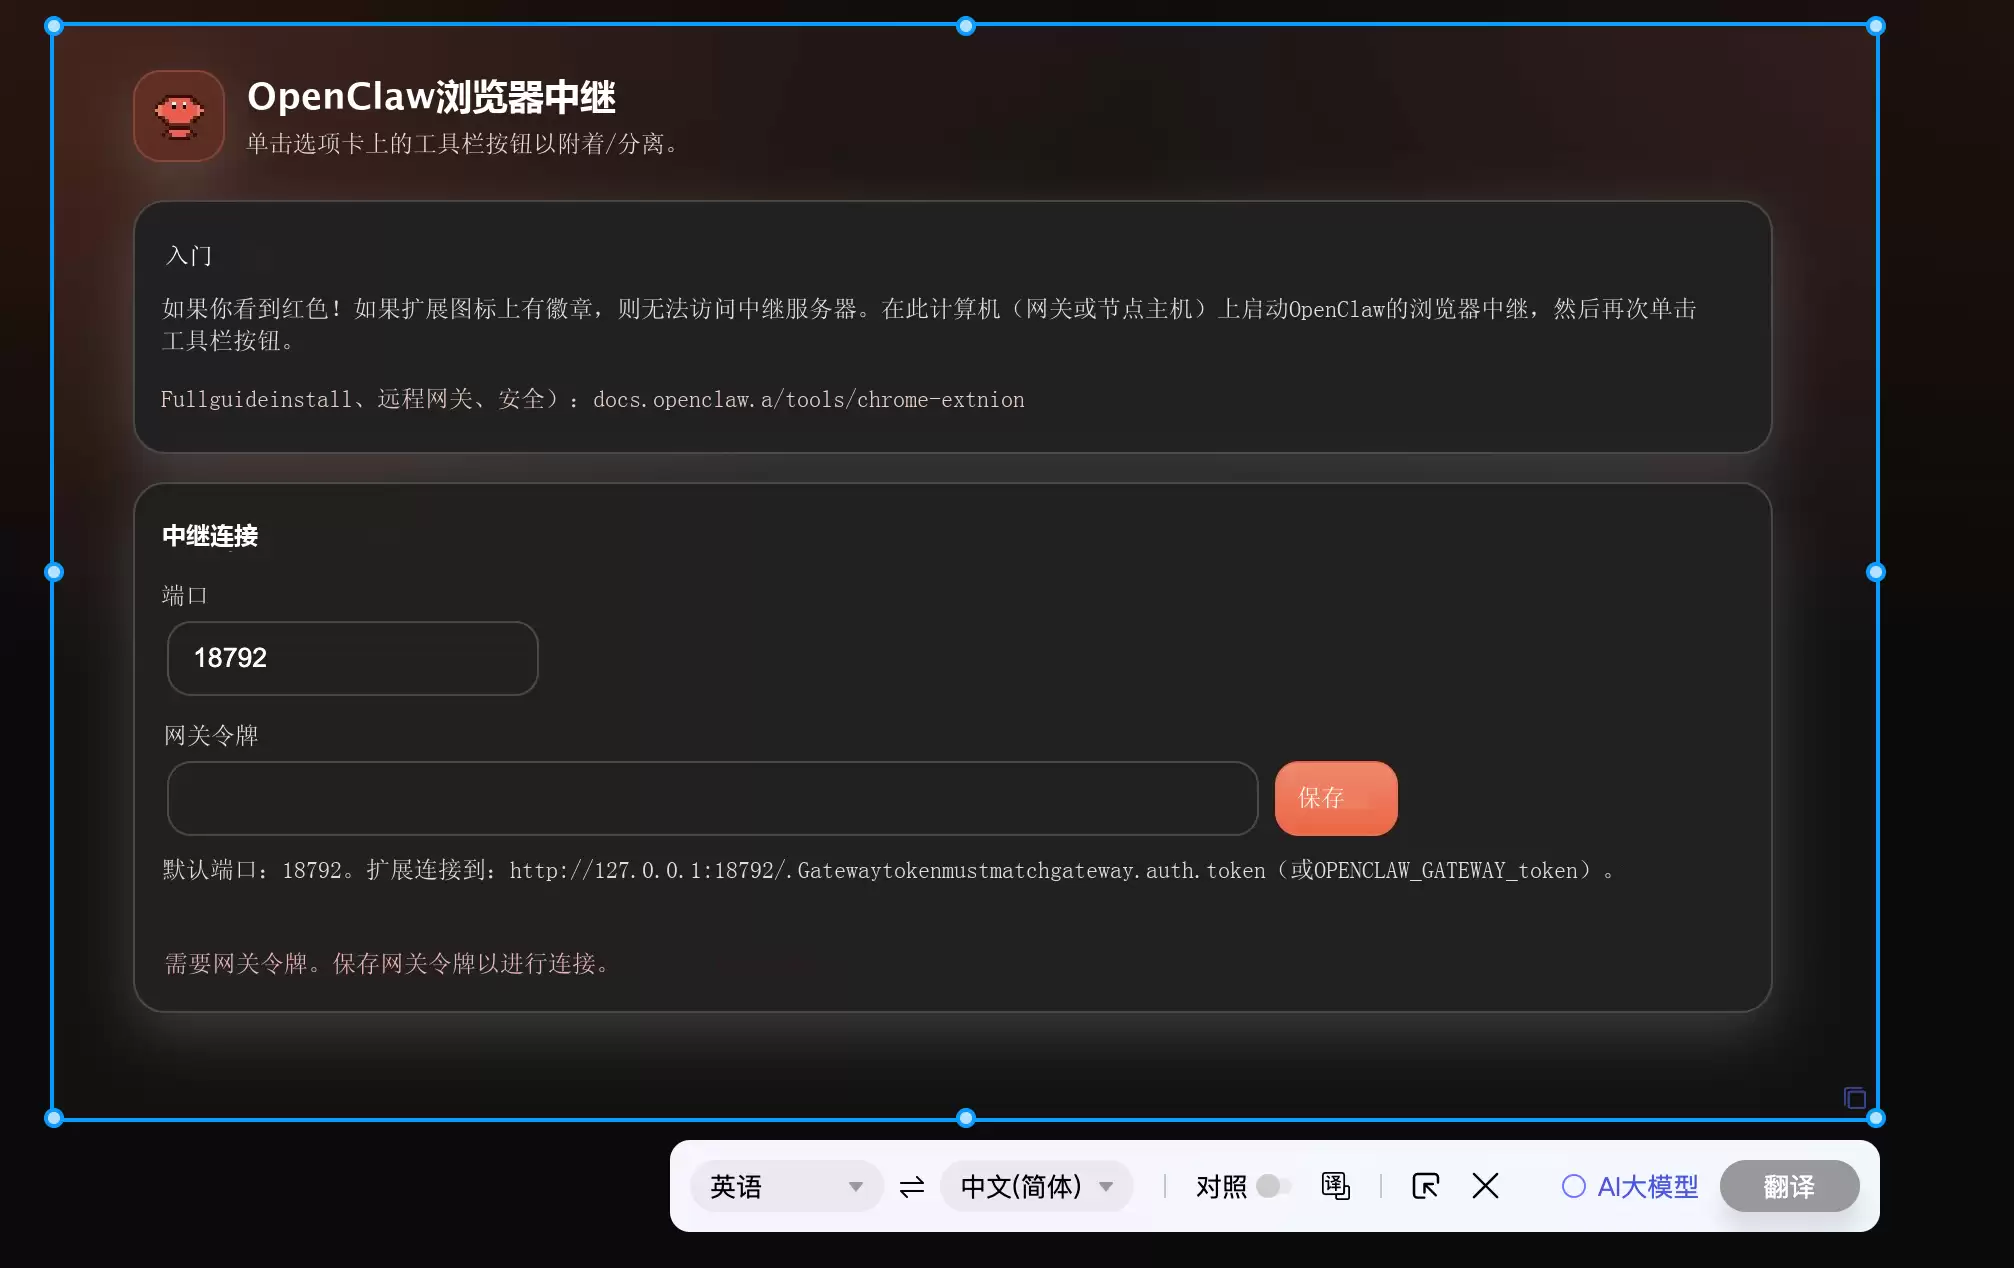Screen dimensions: 2014x1268
Task: Expand the source language chevron arrow
Action: [856, 1186]
